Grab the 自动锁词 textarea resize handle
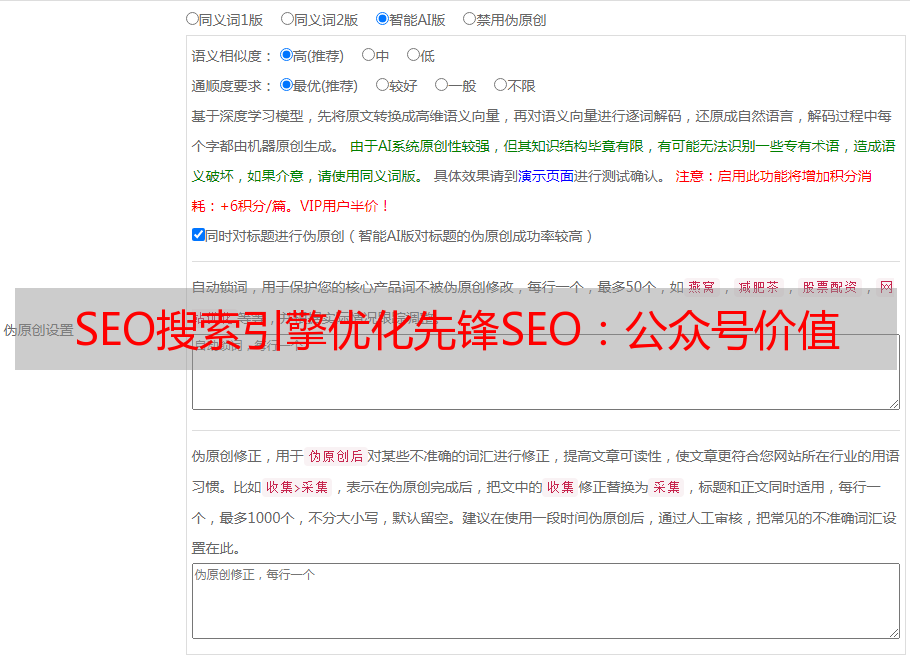Image resolution: width=911 pixels, height=658 pixels. [894, 404]
